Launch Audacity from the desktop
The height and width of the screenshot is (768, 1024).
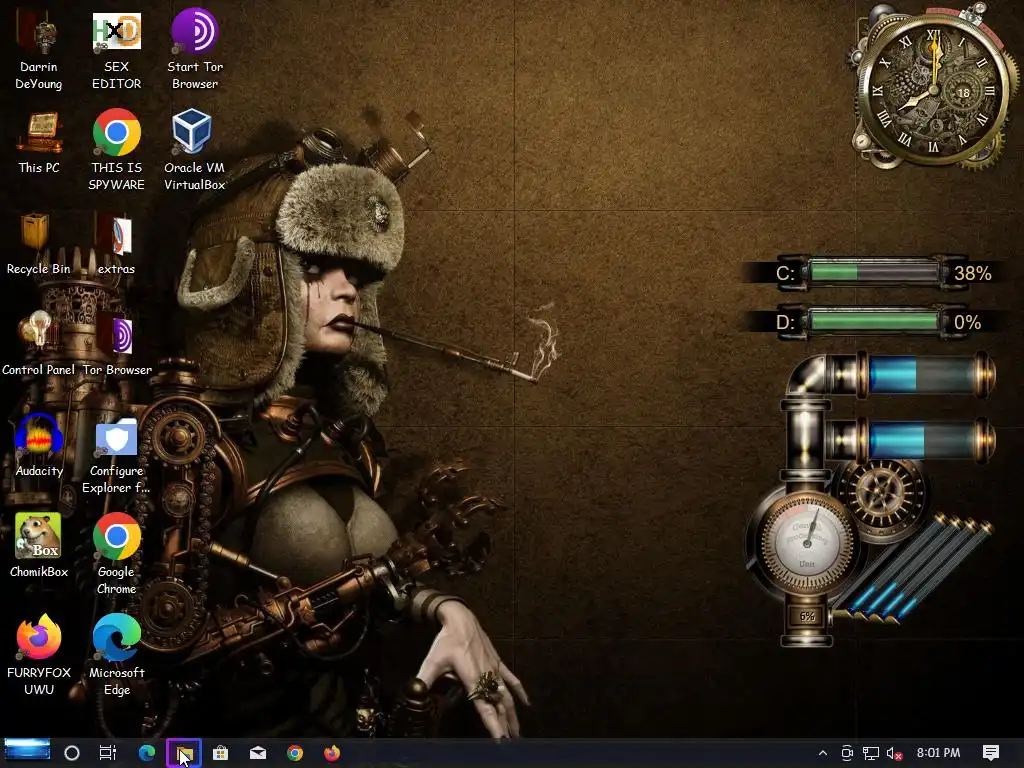coord(39,445)
